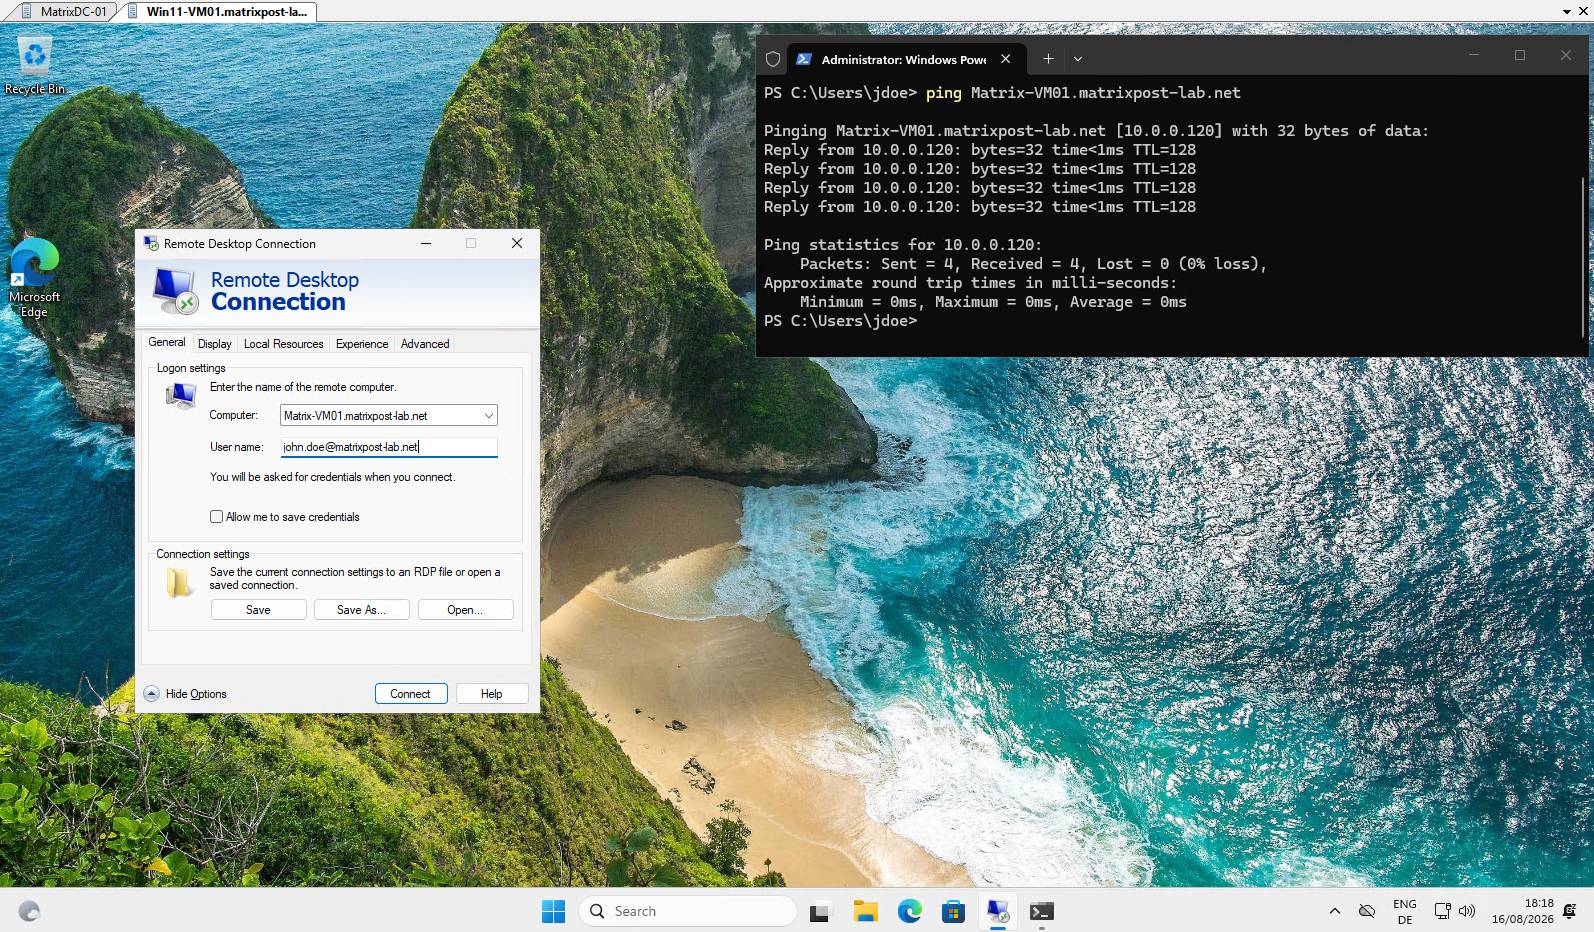
Task: Click the Connect button
Action: pyautogui.click(x=411, y=694)
